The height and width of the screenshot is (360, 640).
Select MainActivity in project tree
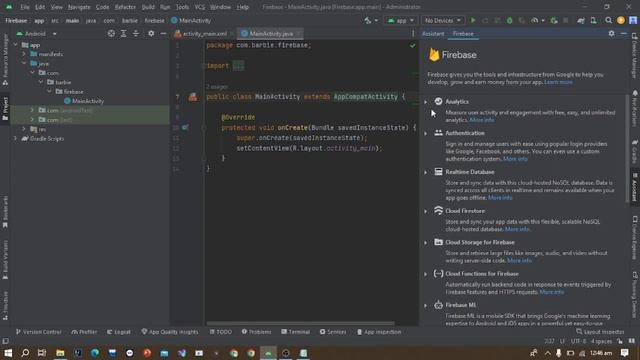tap(84, 101)
